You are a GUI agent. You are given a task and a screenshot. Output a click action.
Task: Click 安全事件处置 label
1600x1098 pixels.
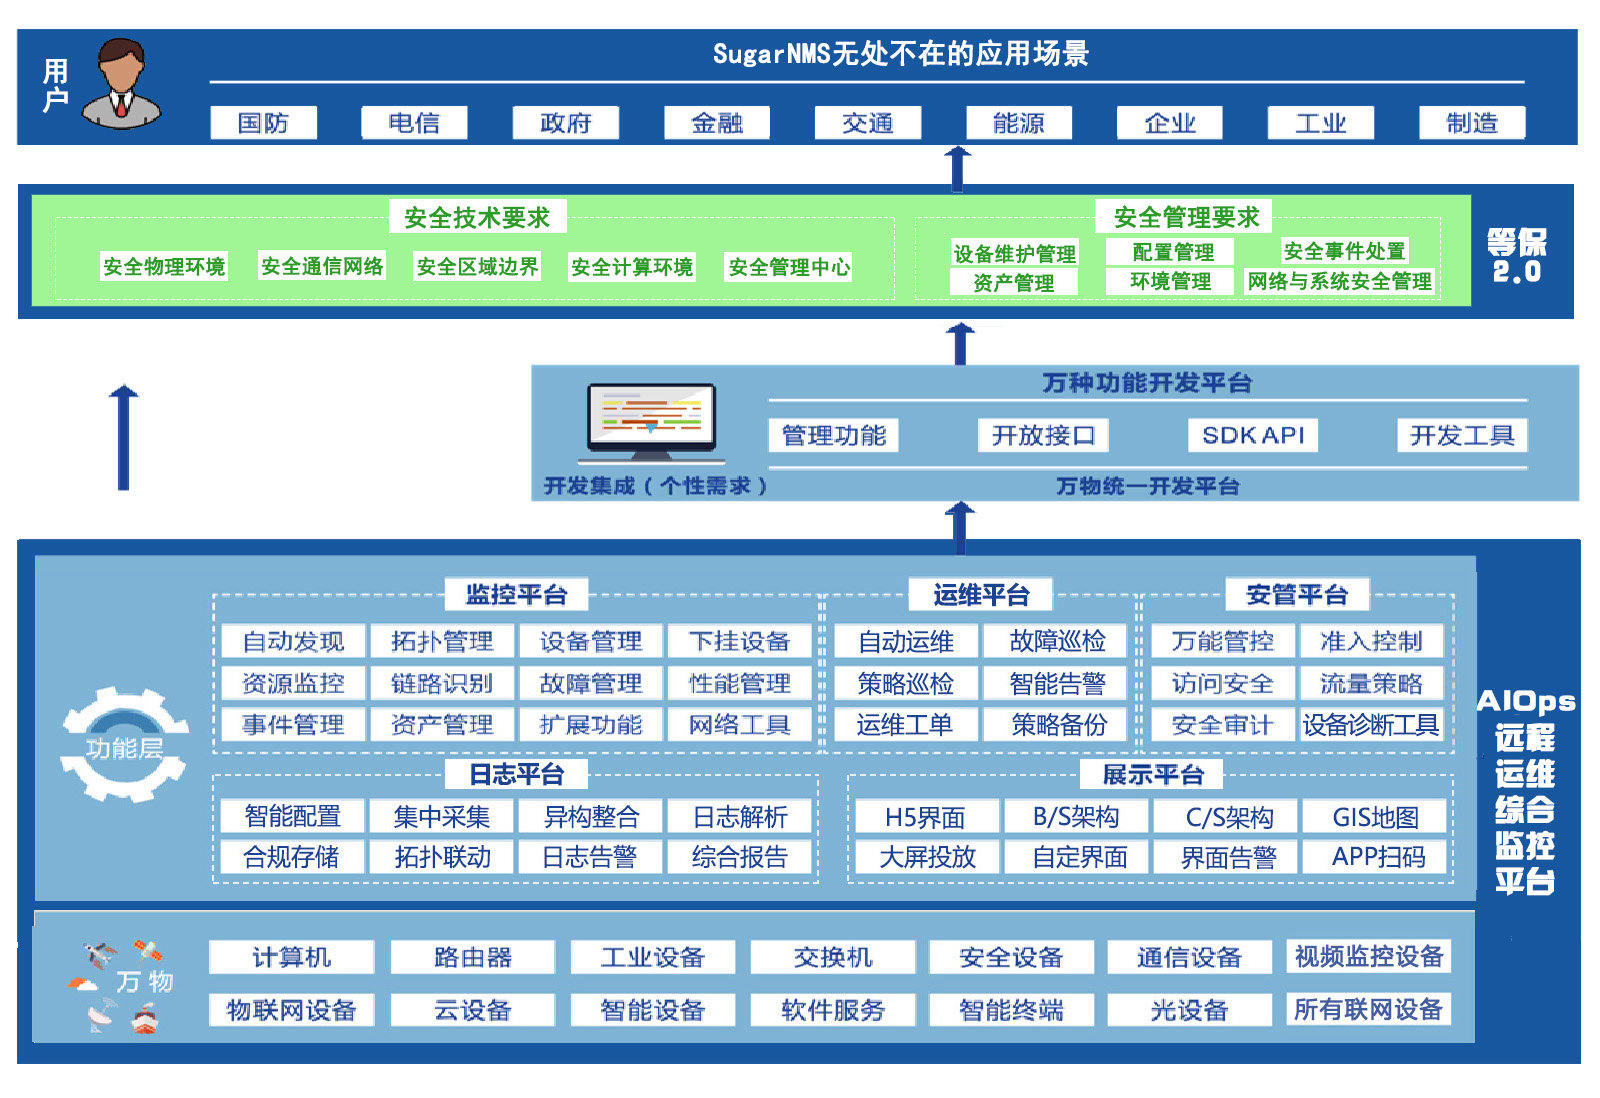pos(1344,251)
